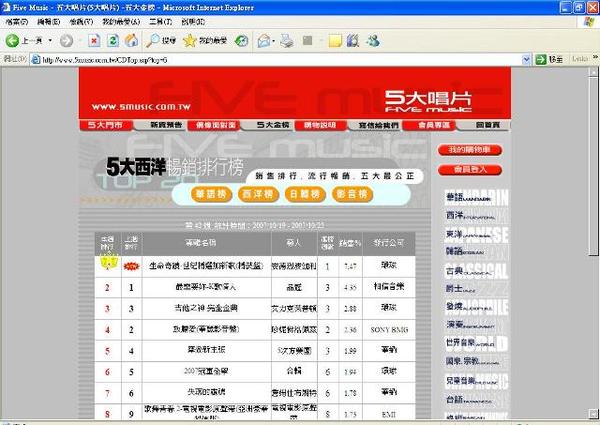The height and width of the screenshot is (425, 600).
Task: Open the 說明(H) Help menu
Action: pyautogui.click(x=193, y=22)
